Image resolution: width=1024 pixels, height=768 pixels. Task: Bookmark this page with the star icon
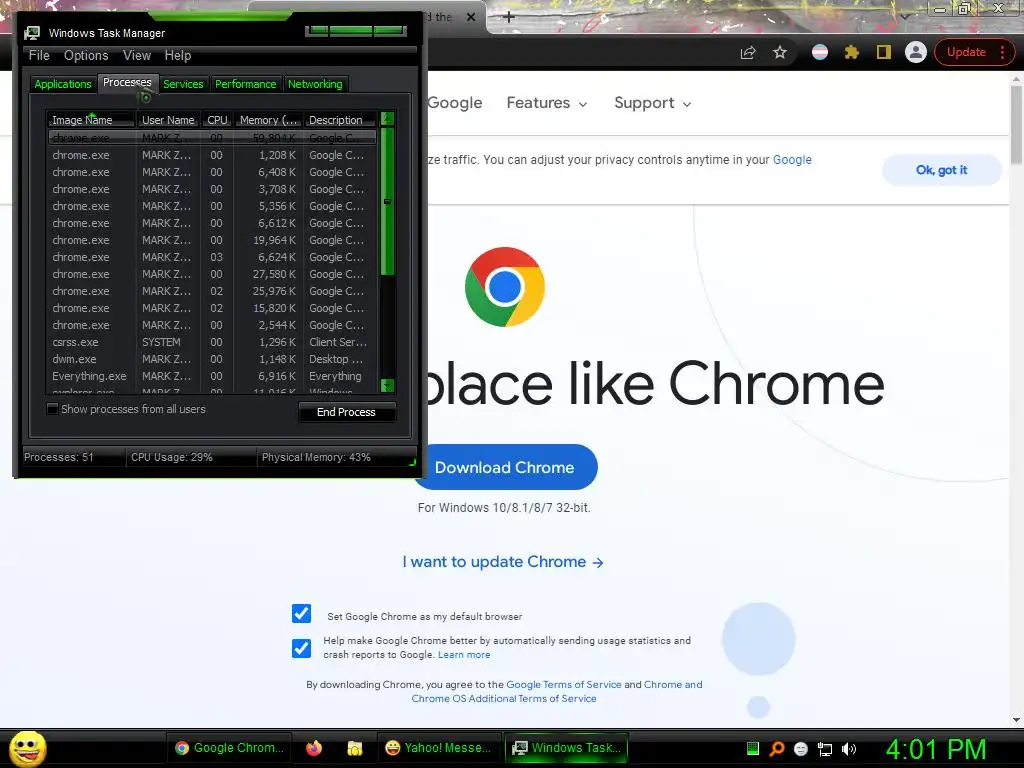click(x=780, y=52)
